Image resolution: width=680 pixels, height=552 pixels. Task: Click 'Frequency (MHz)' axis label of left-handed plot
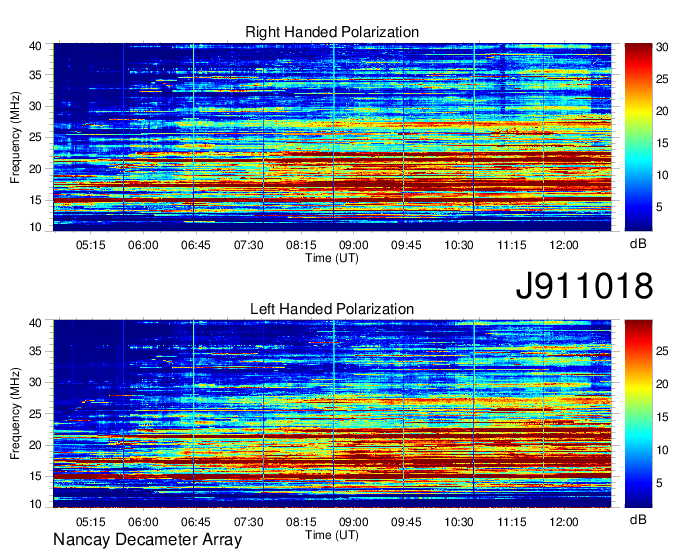point(15,414)
